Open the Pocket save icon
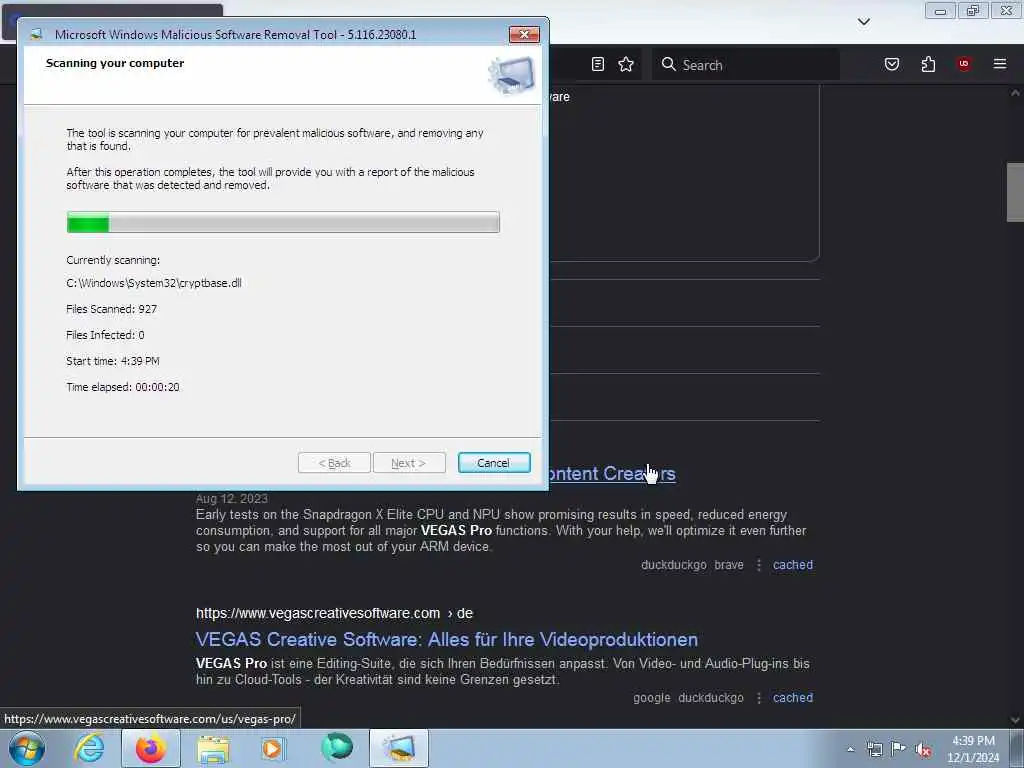1024x768 pixels. (891, 64)
